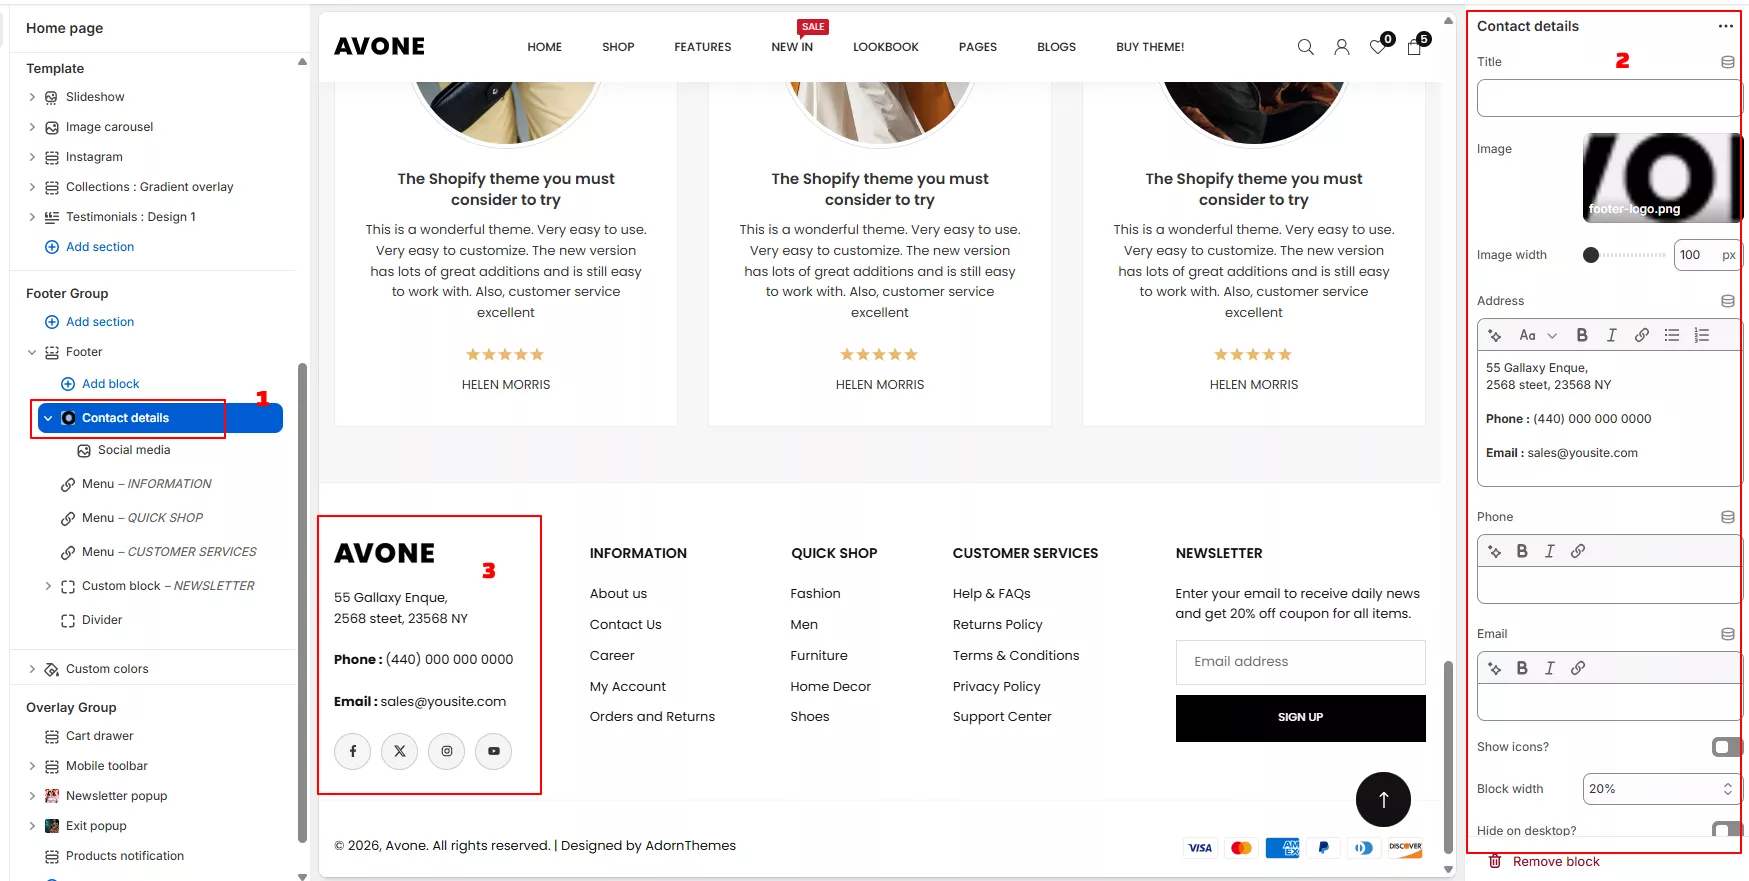
Task: Open the LOOKBOOK menu item
Action: tap(885, 47)
